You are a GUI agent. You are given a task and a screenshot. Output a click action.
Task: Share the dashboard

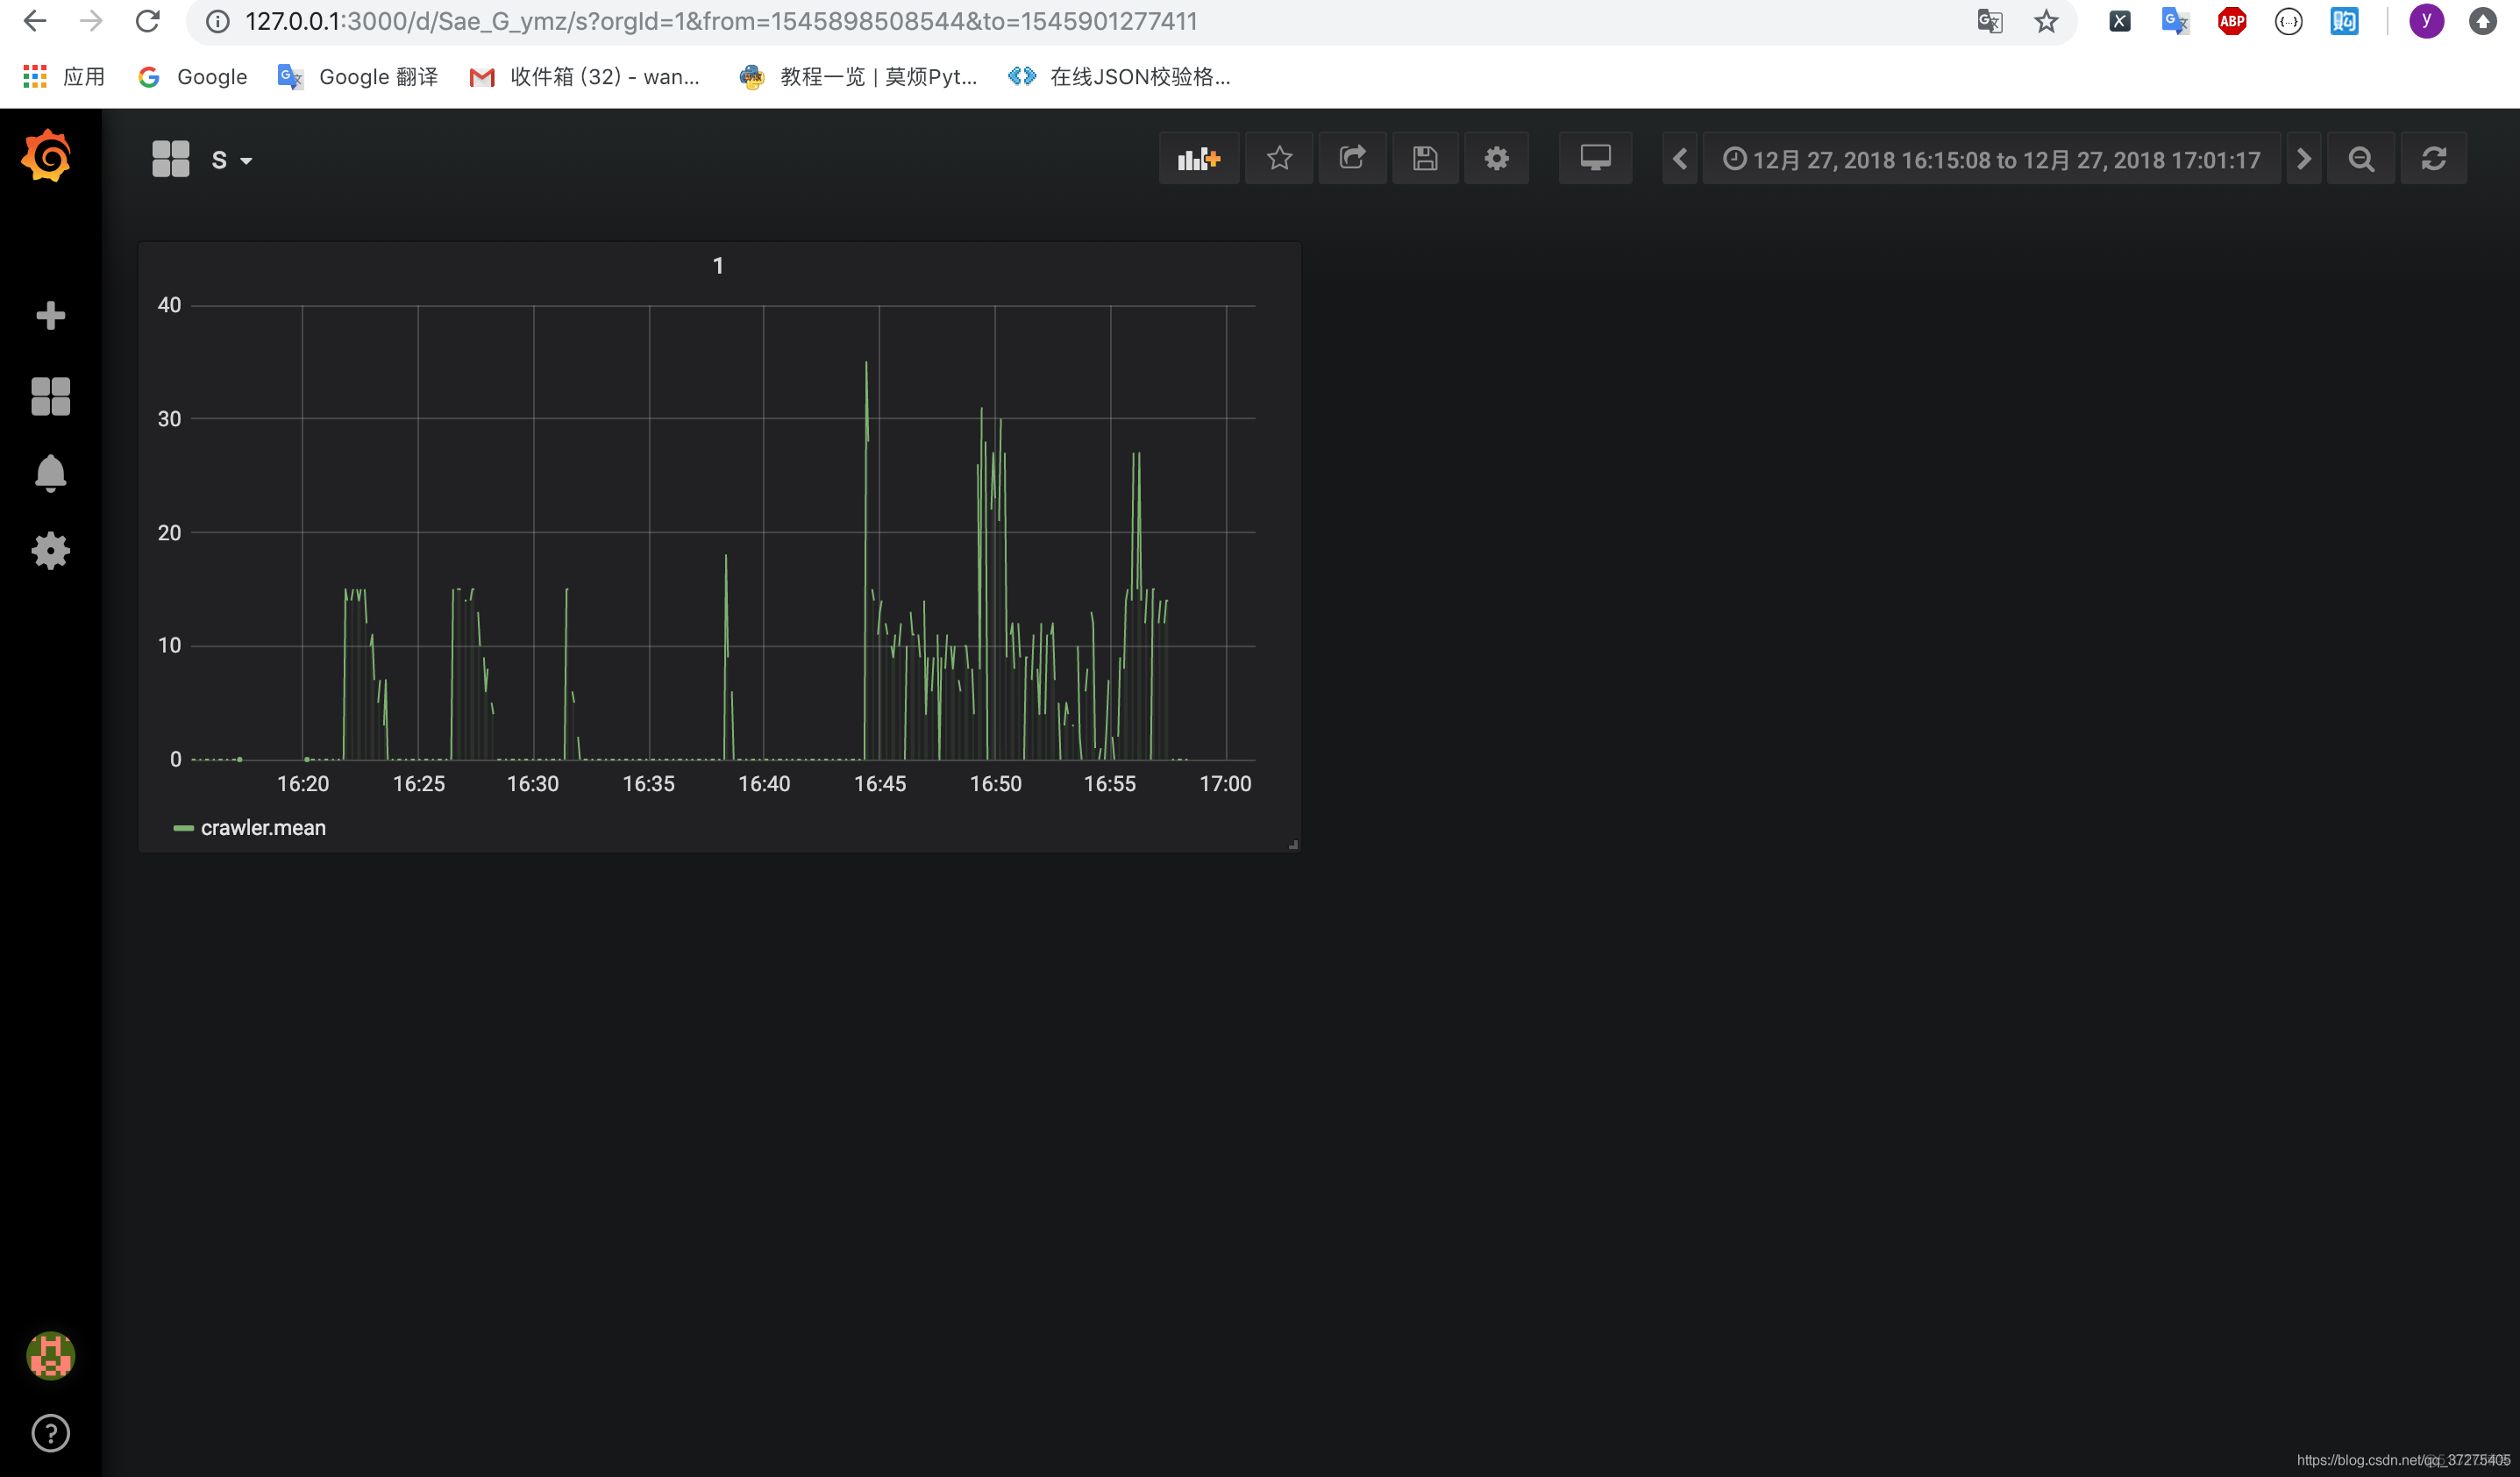[x=1352, y=159]
